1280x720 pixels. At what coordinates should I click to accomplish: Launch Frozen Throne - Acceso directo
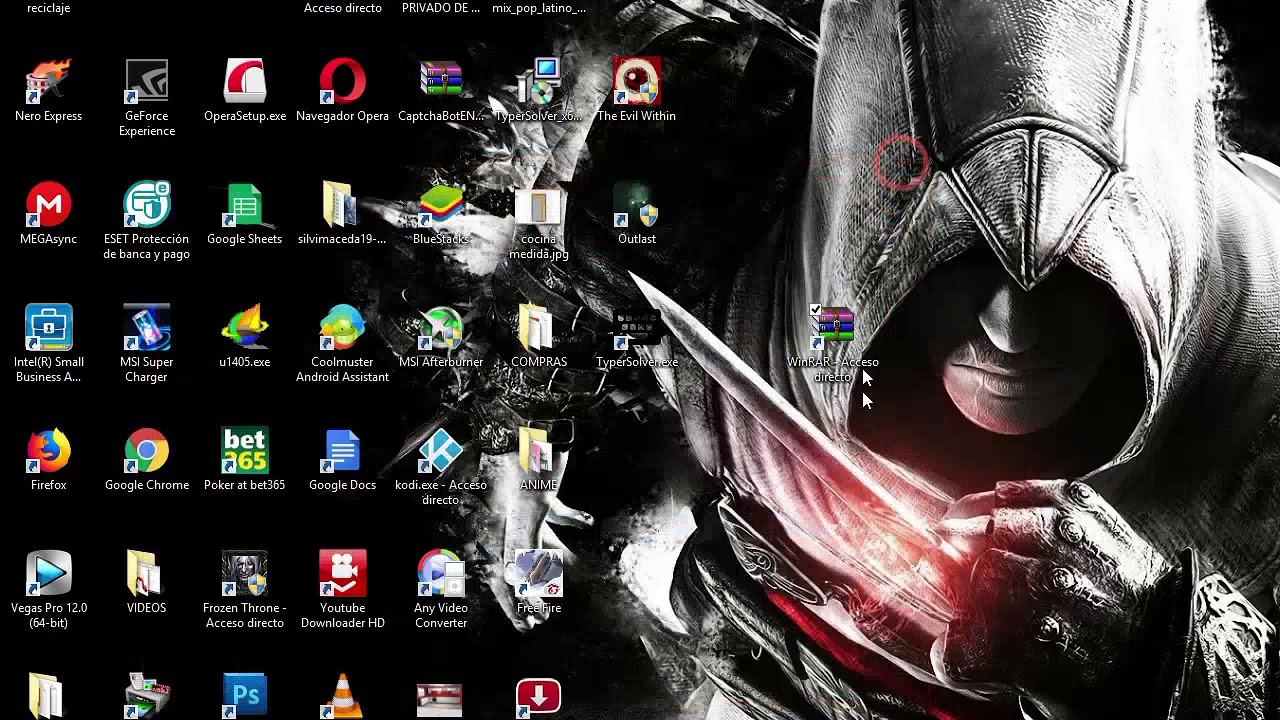click(244, 574)
